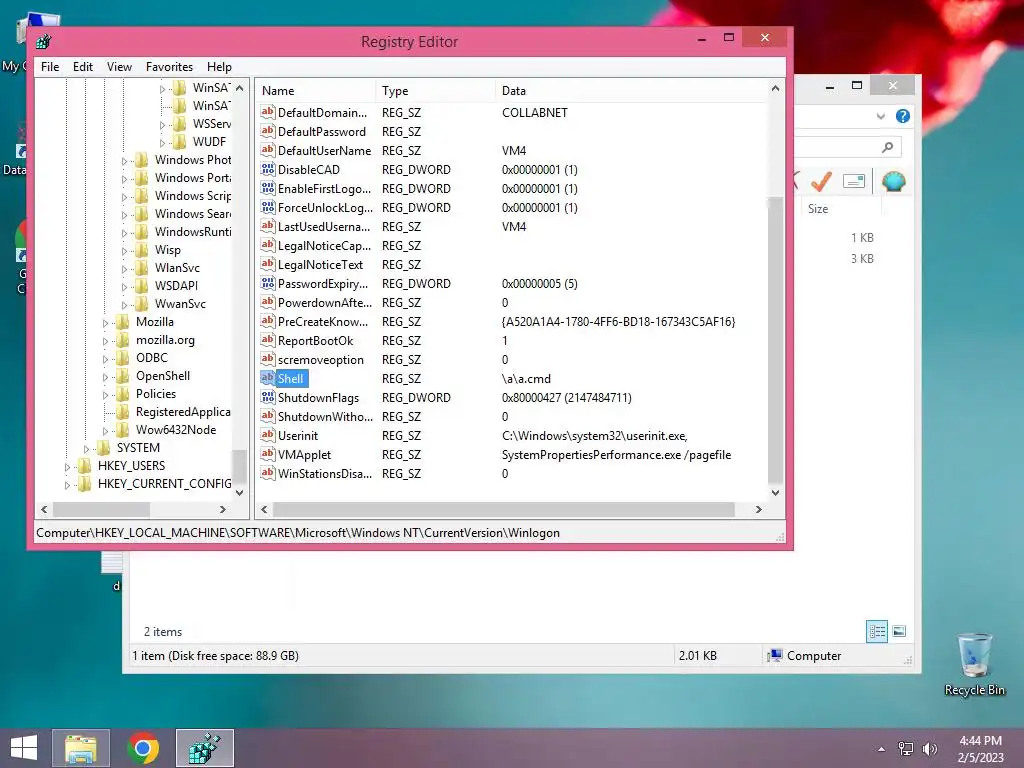Open the Favorites menu

(x=169, y=67)
